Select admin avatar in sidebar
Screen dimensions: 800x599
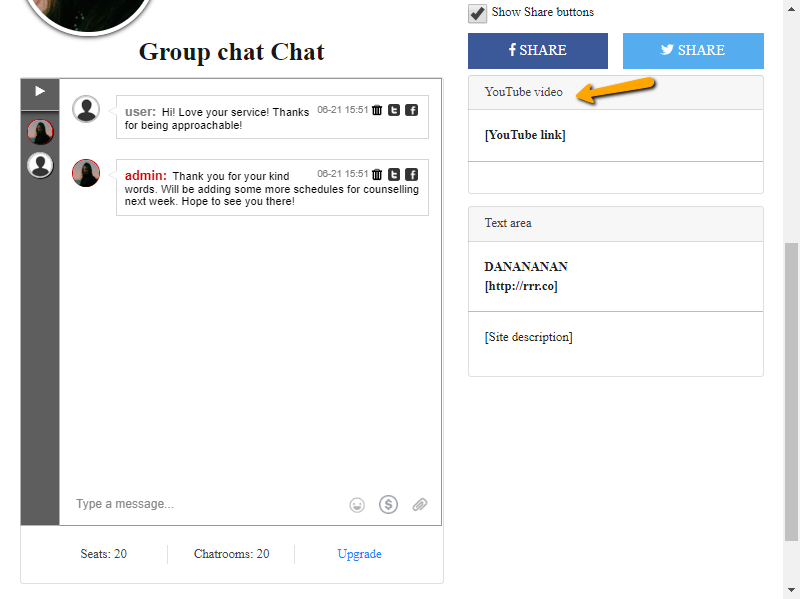[40, 131]
